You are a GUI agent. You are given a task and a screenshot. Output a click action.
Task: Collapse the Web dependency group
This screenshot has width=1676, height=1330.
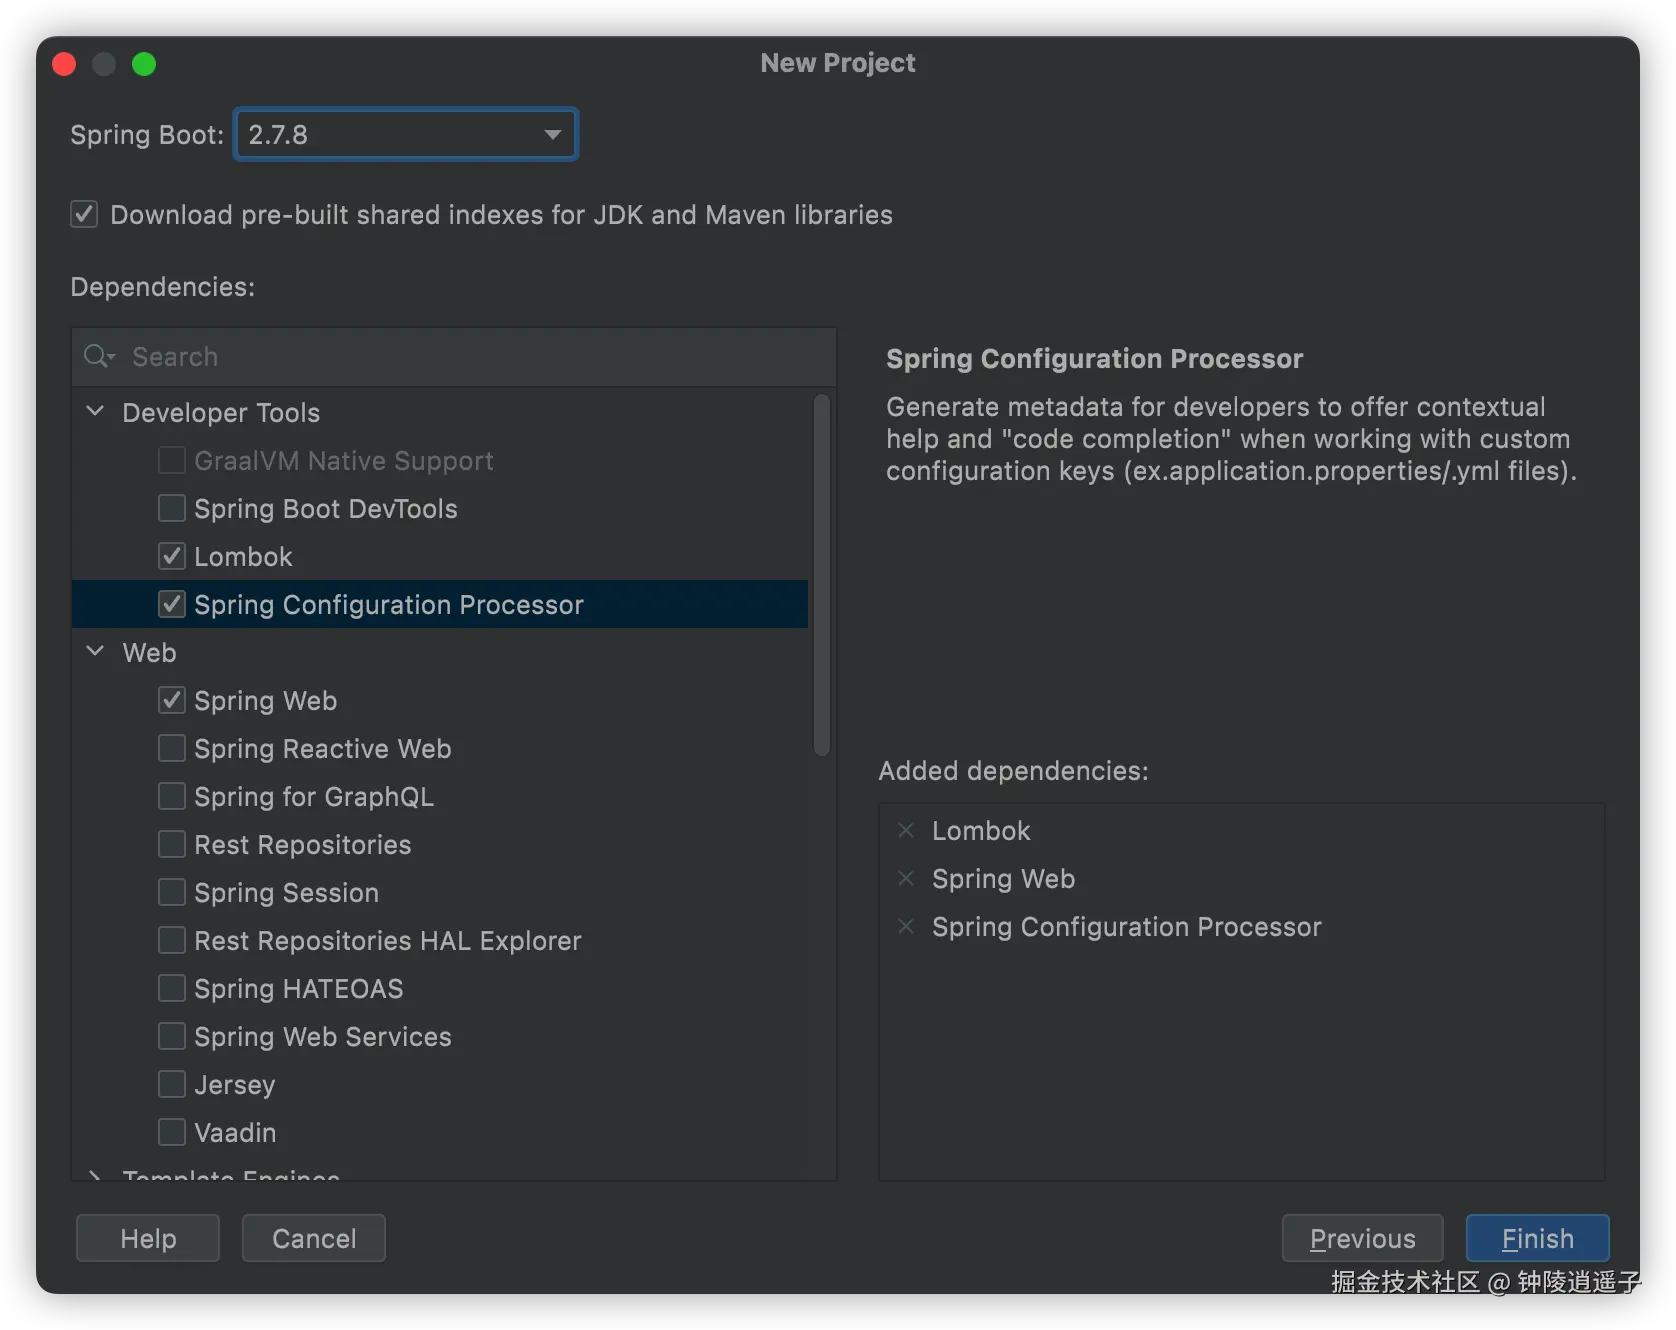point(96,652)
